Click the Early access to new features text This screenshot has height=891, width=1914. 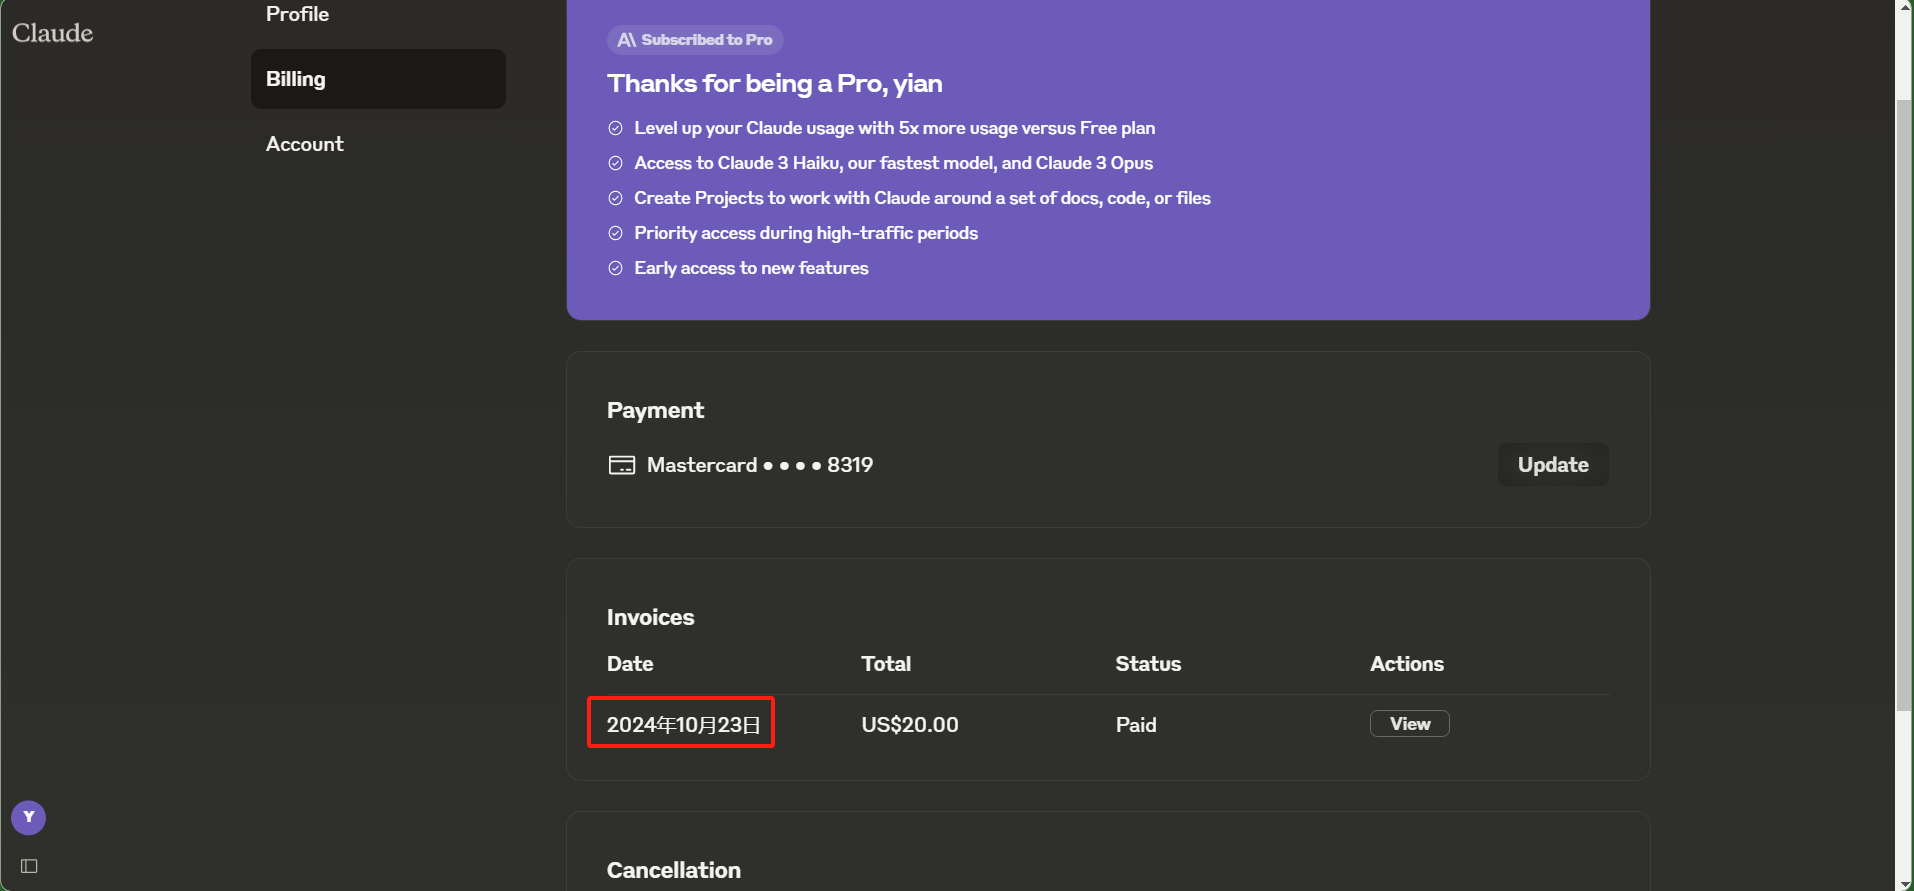tap(751, 268)
